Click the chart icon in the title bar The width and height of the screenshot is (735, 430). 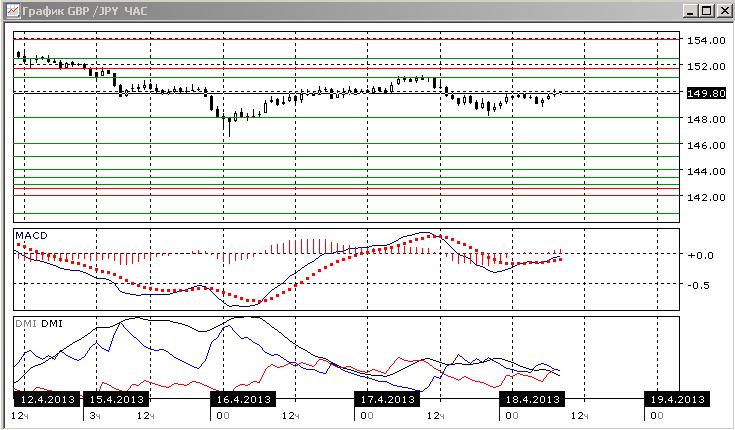(13, 10)
